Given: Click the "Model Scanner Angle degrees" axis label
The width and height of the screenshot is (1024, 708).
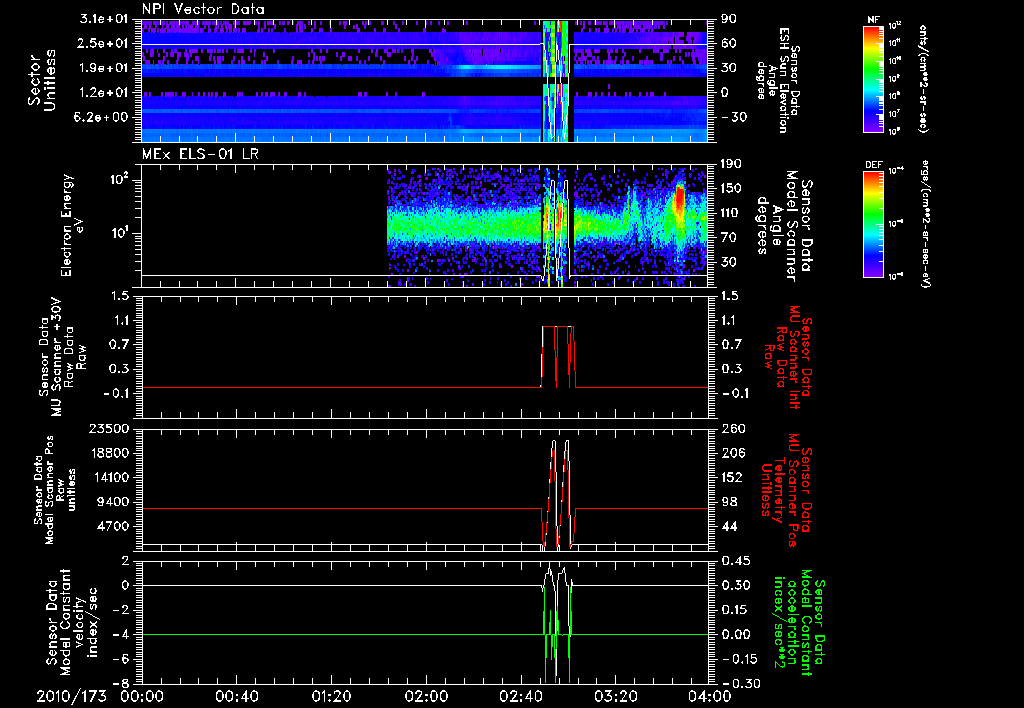Looking at the screenshot, I should pos(783,226).
